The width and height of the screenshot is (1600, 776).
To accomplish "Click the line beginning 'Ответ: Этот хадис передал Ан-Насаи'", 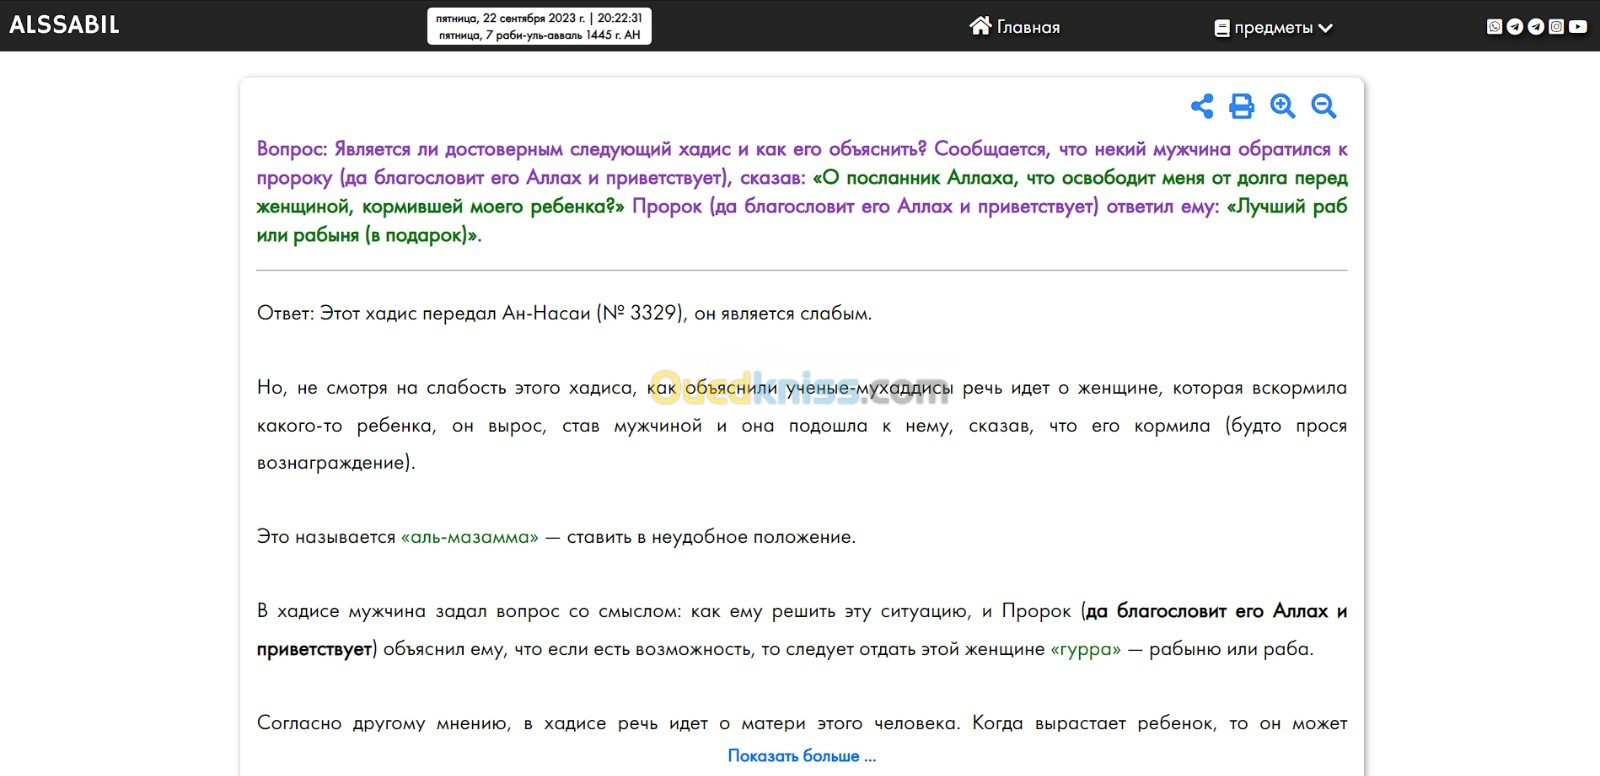I will pyautogui.click(x=564, y=313).
